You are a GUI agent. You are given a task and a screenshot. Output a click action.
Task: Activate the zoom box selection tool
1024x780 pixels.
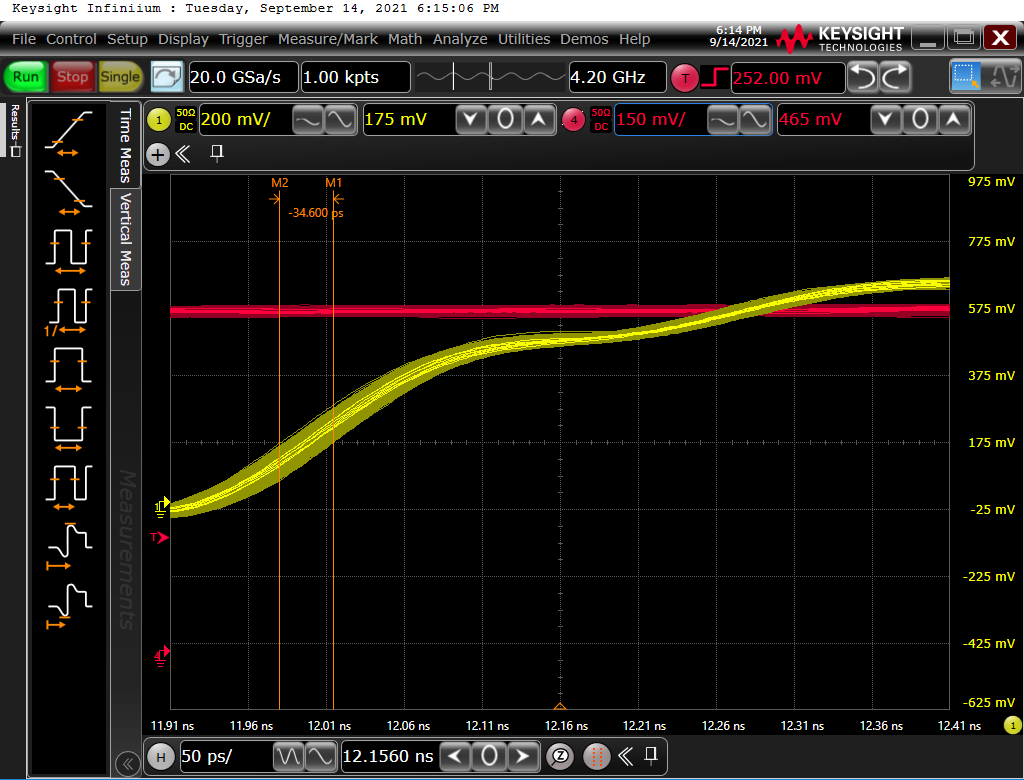(x=966, y=77)
